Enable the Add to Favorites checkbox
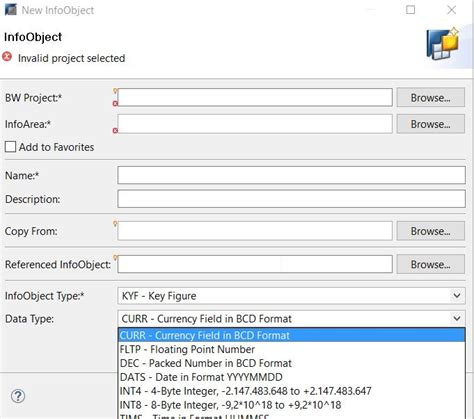Viewport: 474px width, 419px height. click(x=10, y=147)
